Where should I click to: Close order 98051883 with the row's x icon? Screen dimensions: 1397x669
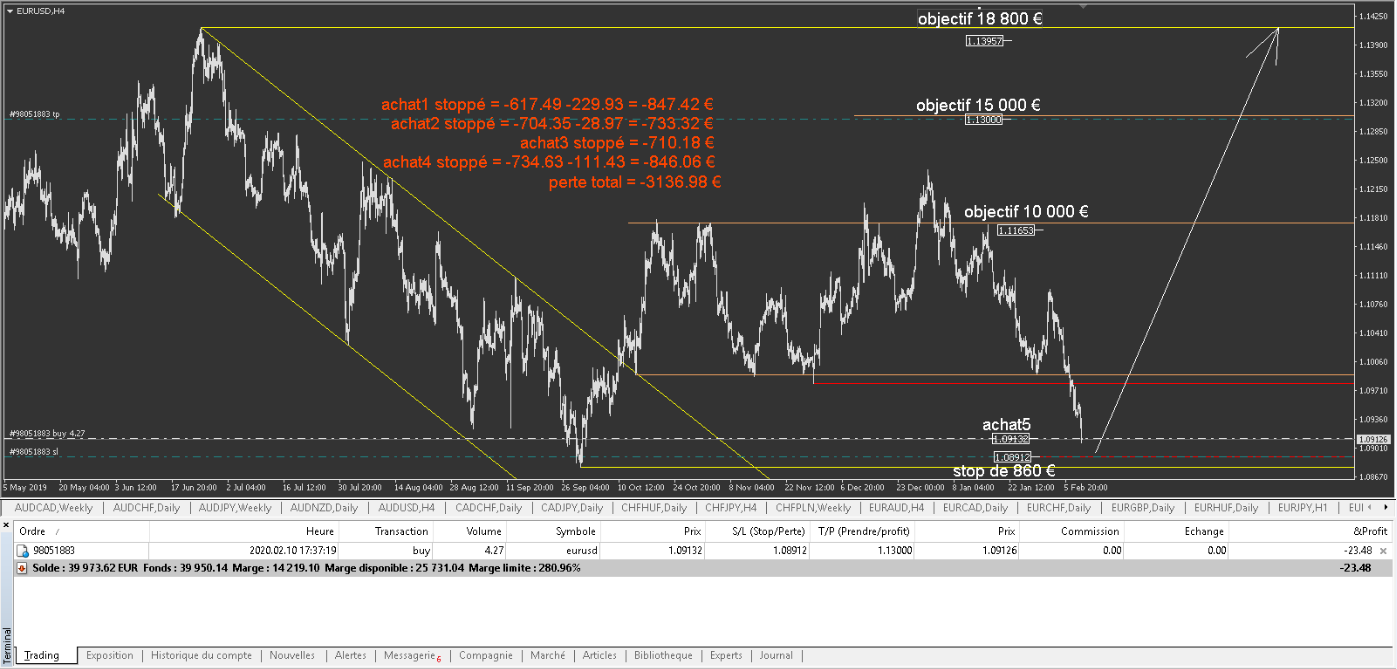click(x=1383, y=551)
